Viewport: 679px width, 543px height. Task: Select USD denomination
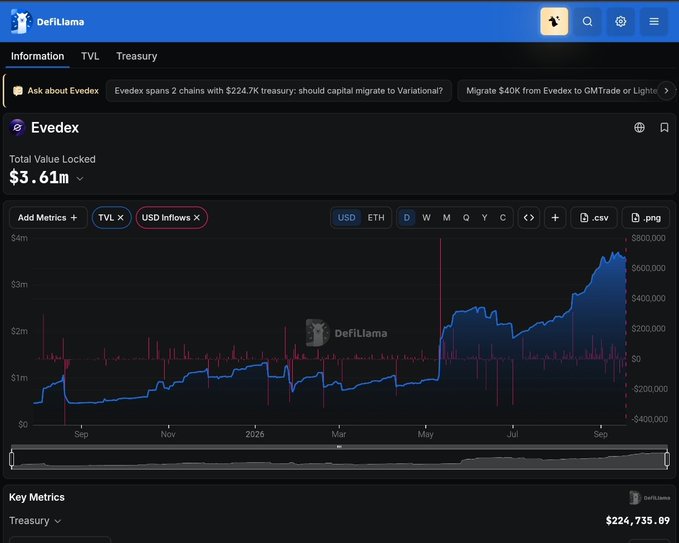(346, 217)
